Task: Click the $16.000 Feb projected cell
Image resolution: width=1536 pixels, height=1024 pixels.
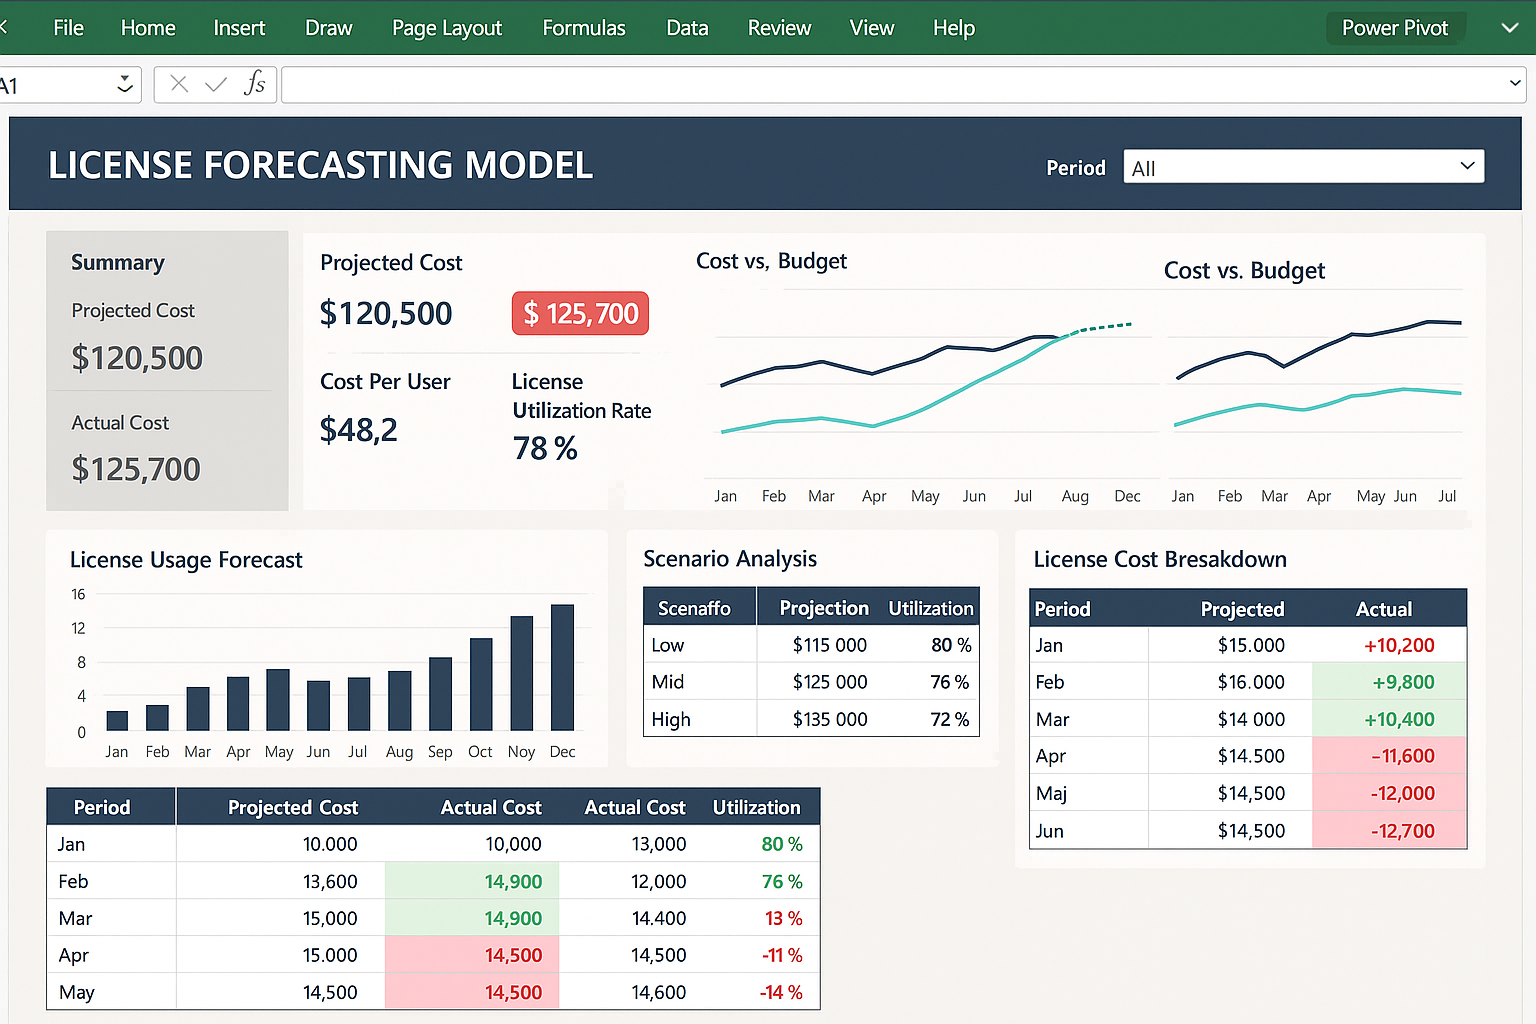Action: tap(1251, 682)
